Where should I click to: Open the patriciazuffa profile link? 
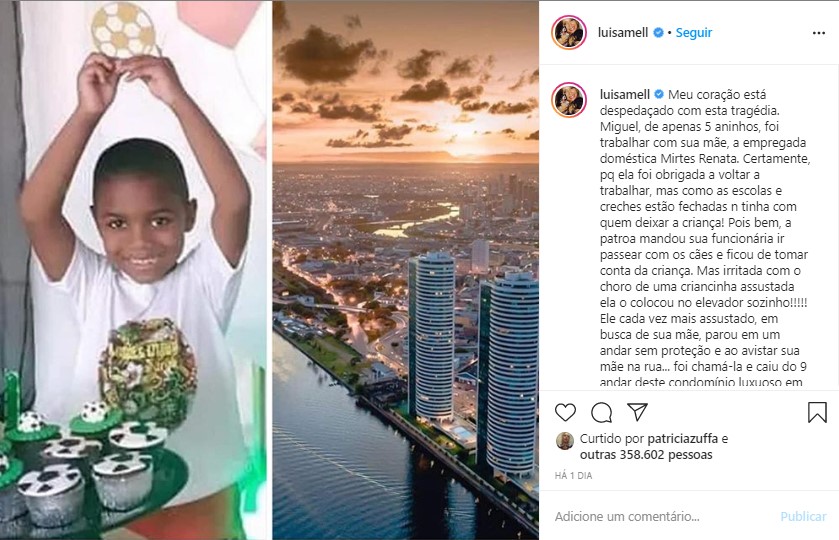tap(683, 439)
